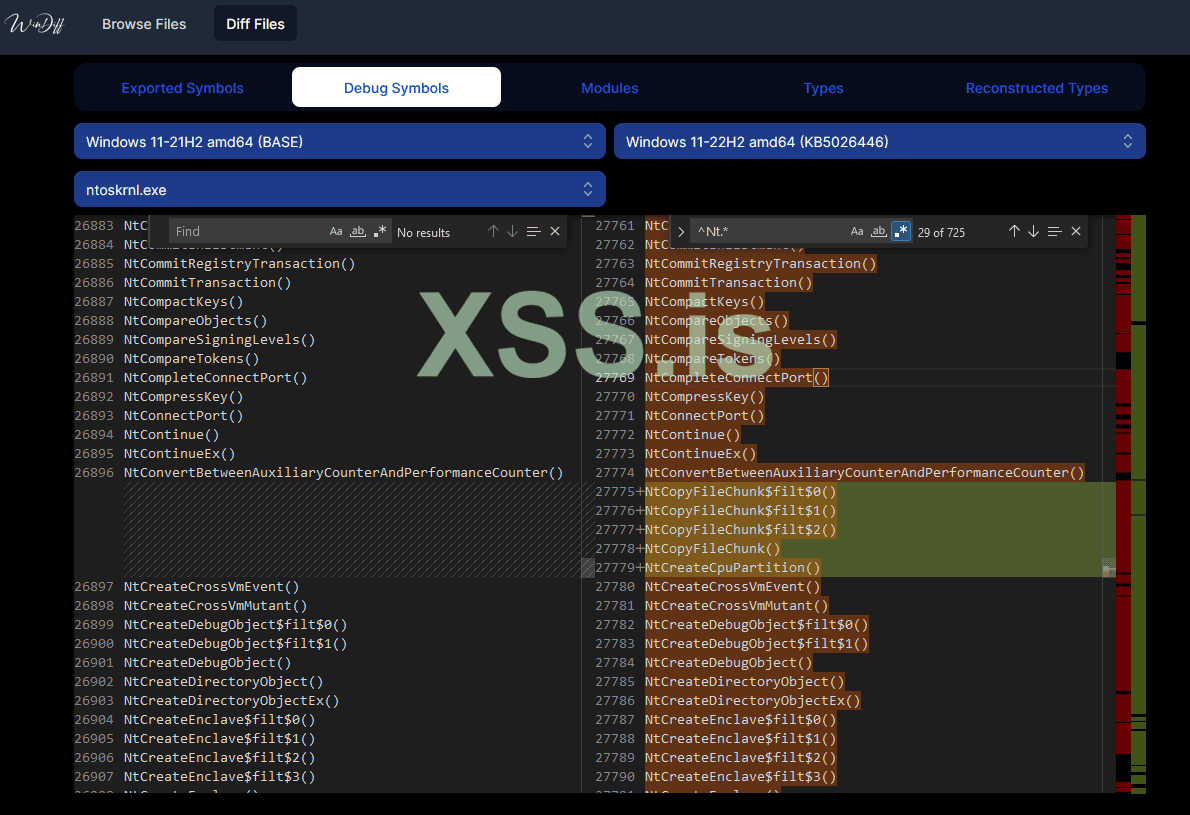Click line number 26896 in left pane
This screenshot has width=1190, height=815.
pyautogui.click(x=94, y=473)
